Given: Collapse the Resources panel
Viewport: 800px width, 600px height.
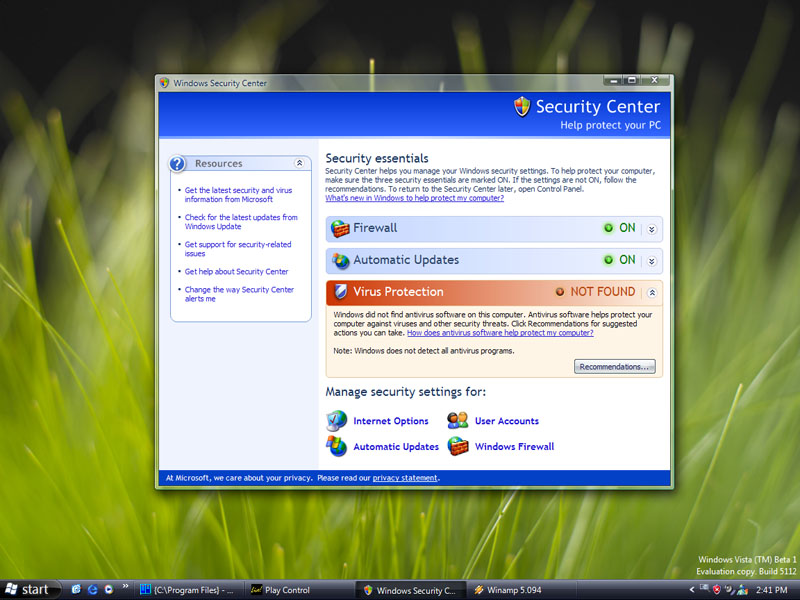Looking at the screenshot, I should [x=299, y=163].
